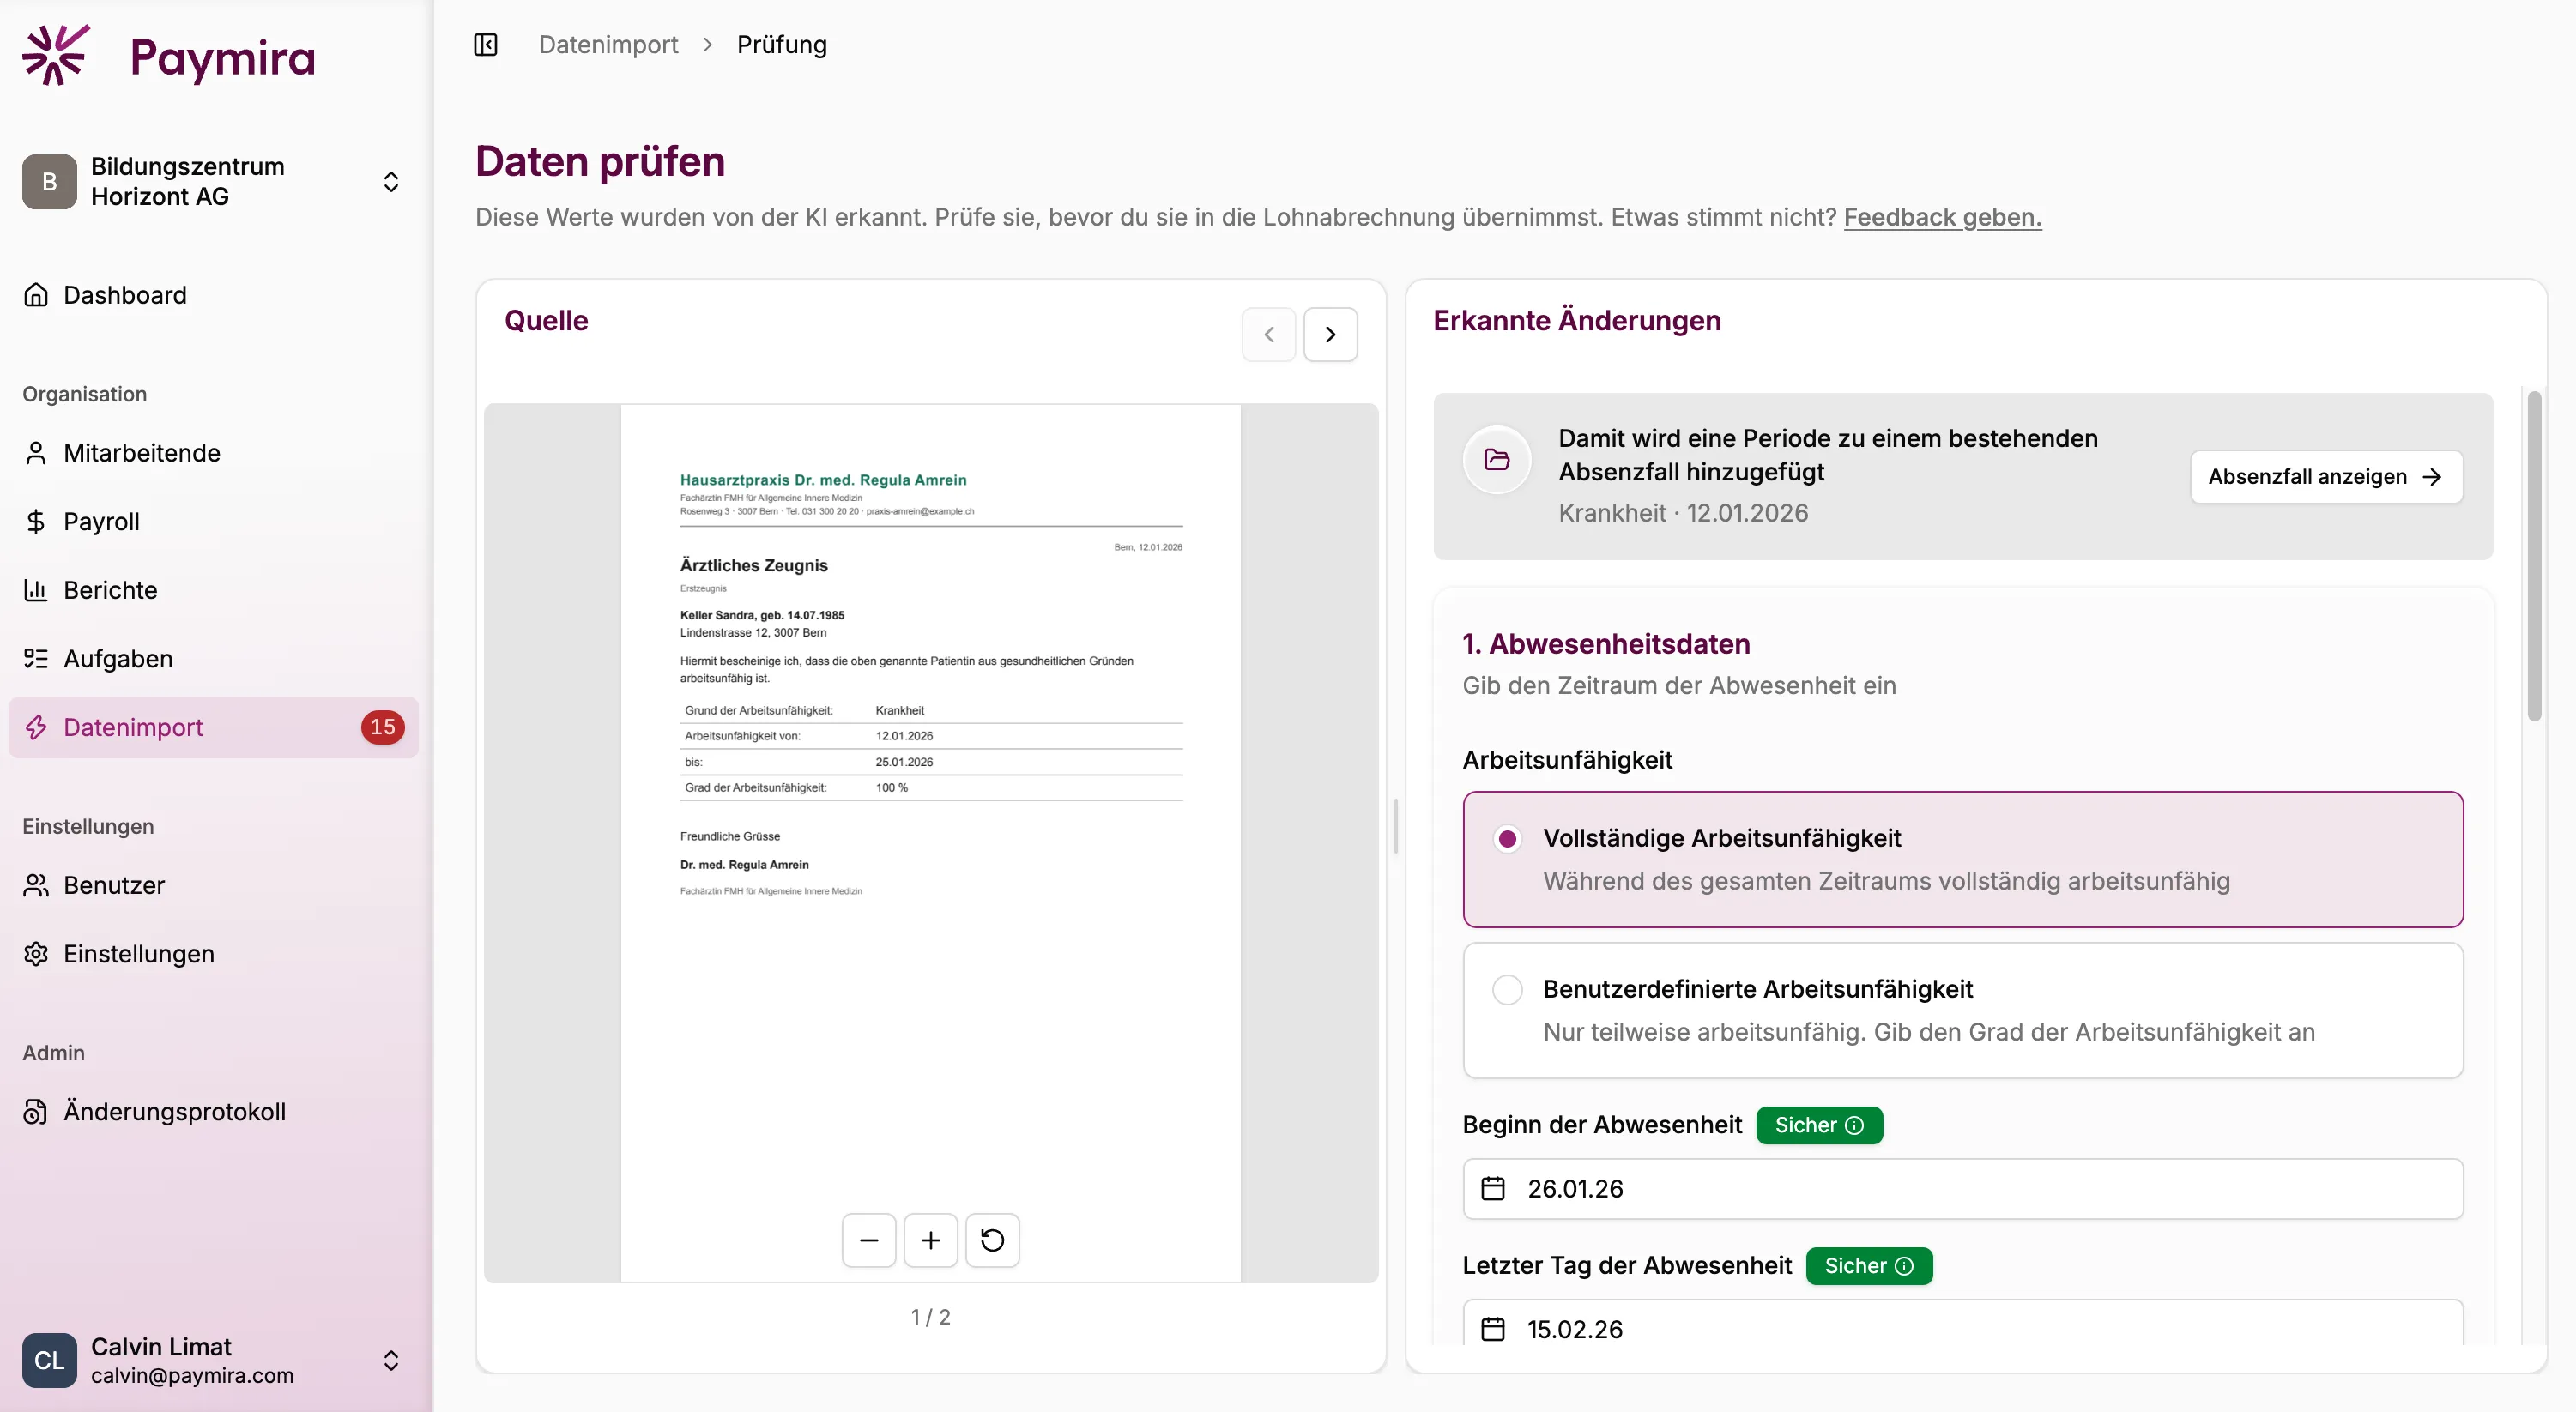Open Änderungsprotokoll in the sidebar
The height and width of the screenshot is (1412, 2576).
coord(213,1112)
